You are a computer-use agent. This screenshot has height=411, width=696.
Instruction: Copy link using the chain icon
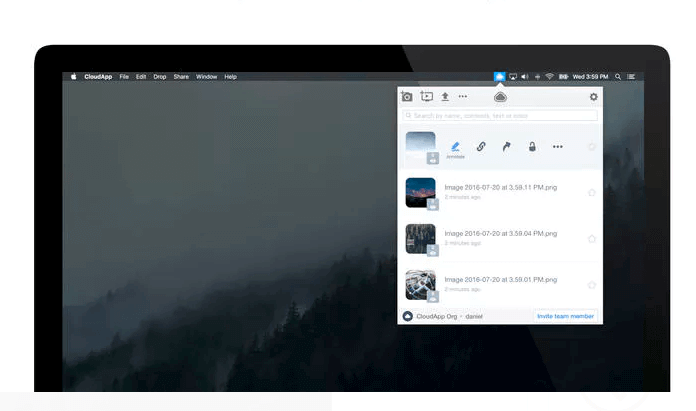click(x=481, y=146)
